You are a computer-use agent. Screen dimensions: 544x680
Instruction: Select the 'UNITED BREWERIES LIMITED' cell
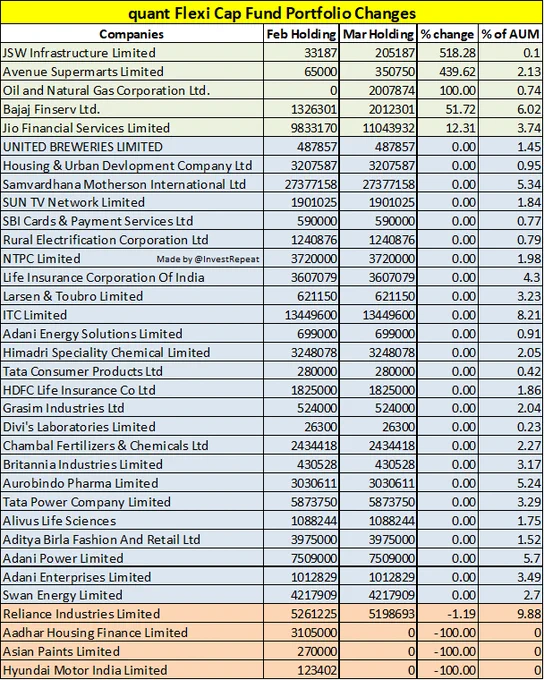coord(132,147)
